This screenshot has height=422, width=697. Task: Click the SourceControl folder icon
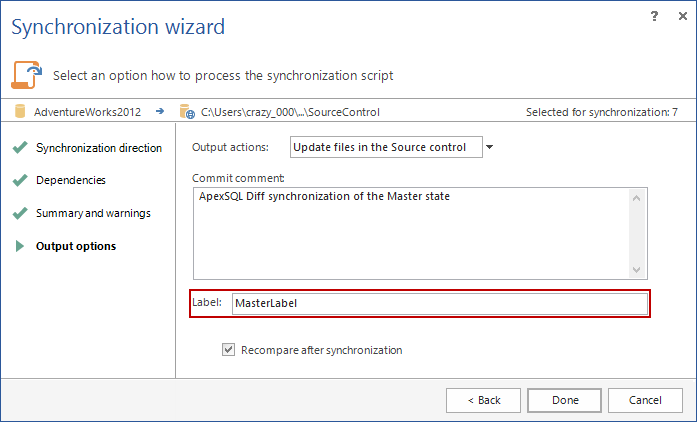click(187, 112)
